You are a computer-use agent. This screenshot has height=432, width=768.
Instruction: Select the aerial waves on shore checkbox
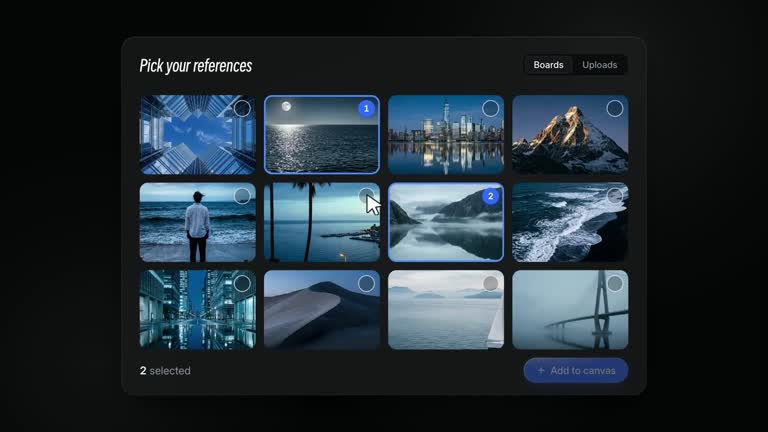(x=615, y=196)
